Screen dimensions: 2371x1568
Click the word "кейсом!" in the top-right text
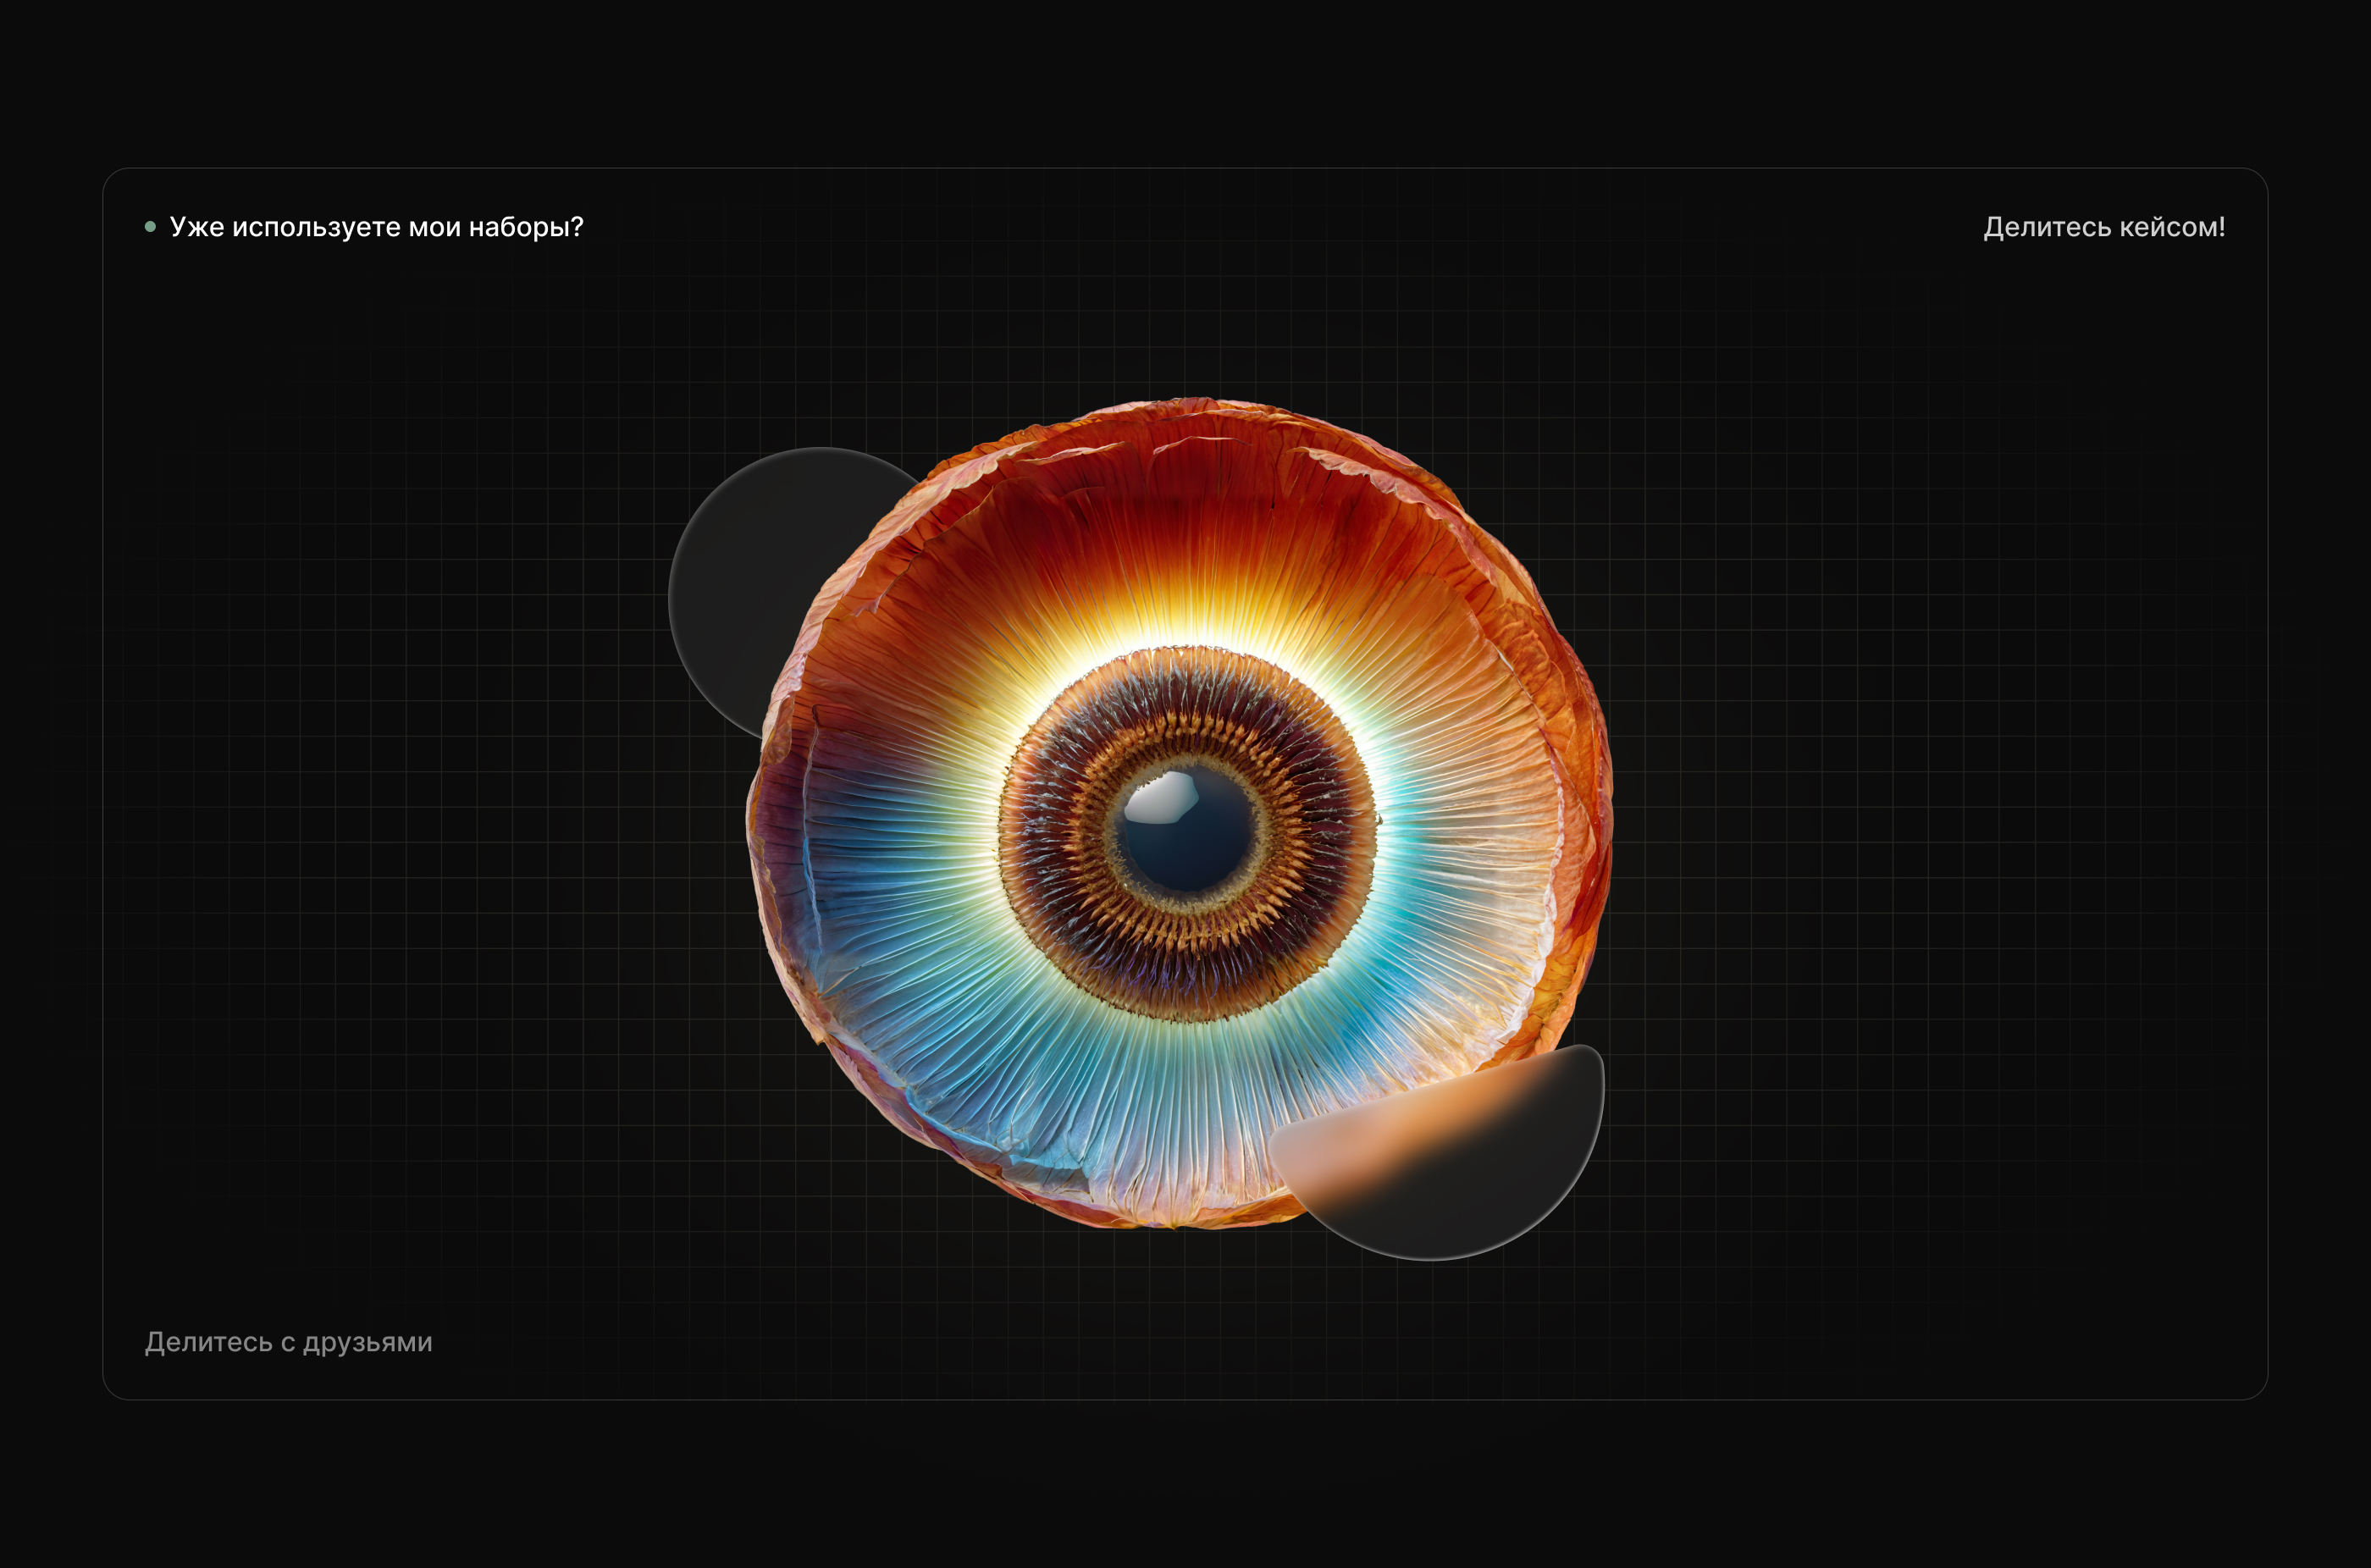[2172, 227]
